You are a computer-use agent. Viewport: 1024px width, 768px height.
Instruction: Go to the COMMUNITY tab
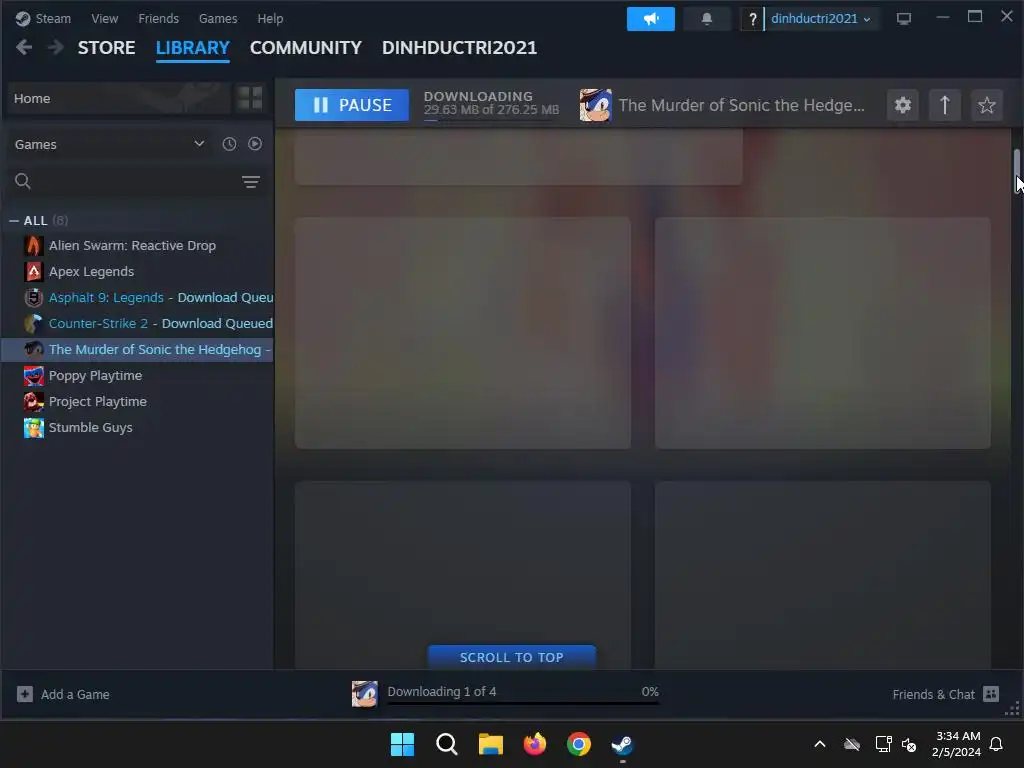306,48
